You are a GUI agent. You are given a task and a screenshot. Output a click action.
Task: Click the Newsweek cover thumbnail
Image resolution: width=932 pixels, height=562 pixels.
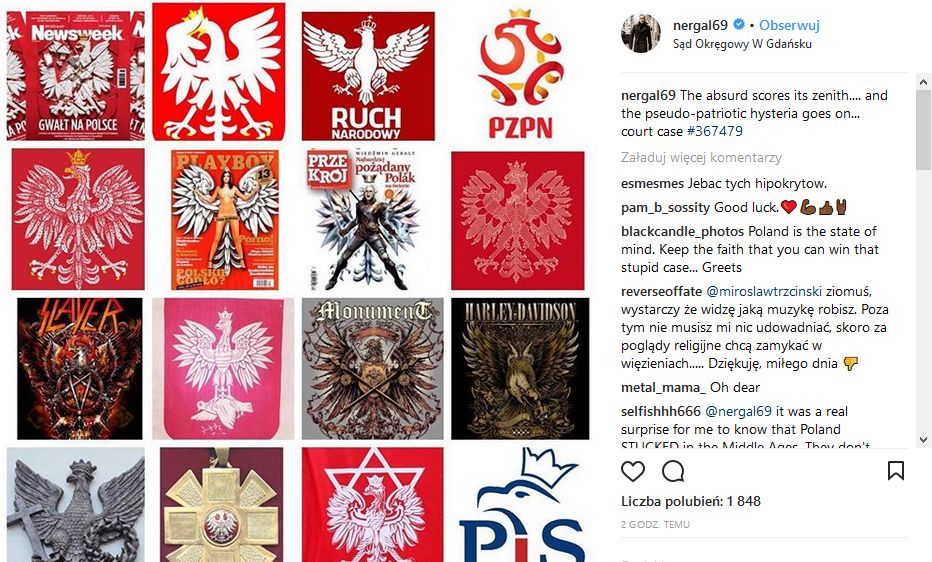(x=75, y=75)
